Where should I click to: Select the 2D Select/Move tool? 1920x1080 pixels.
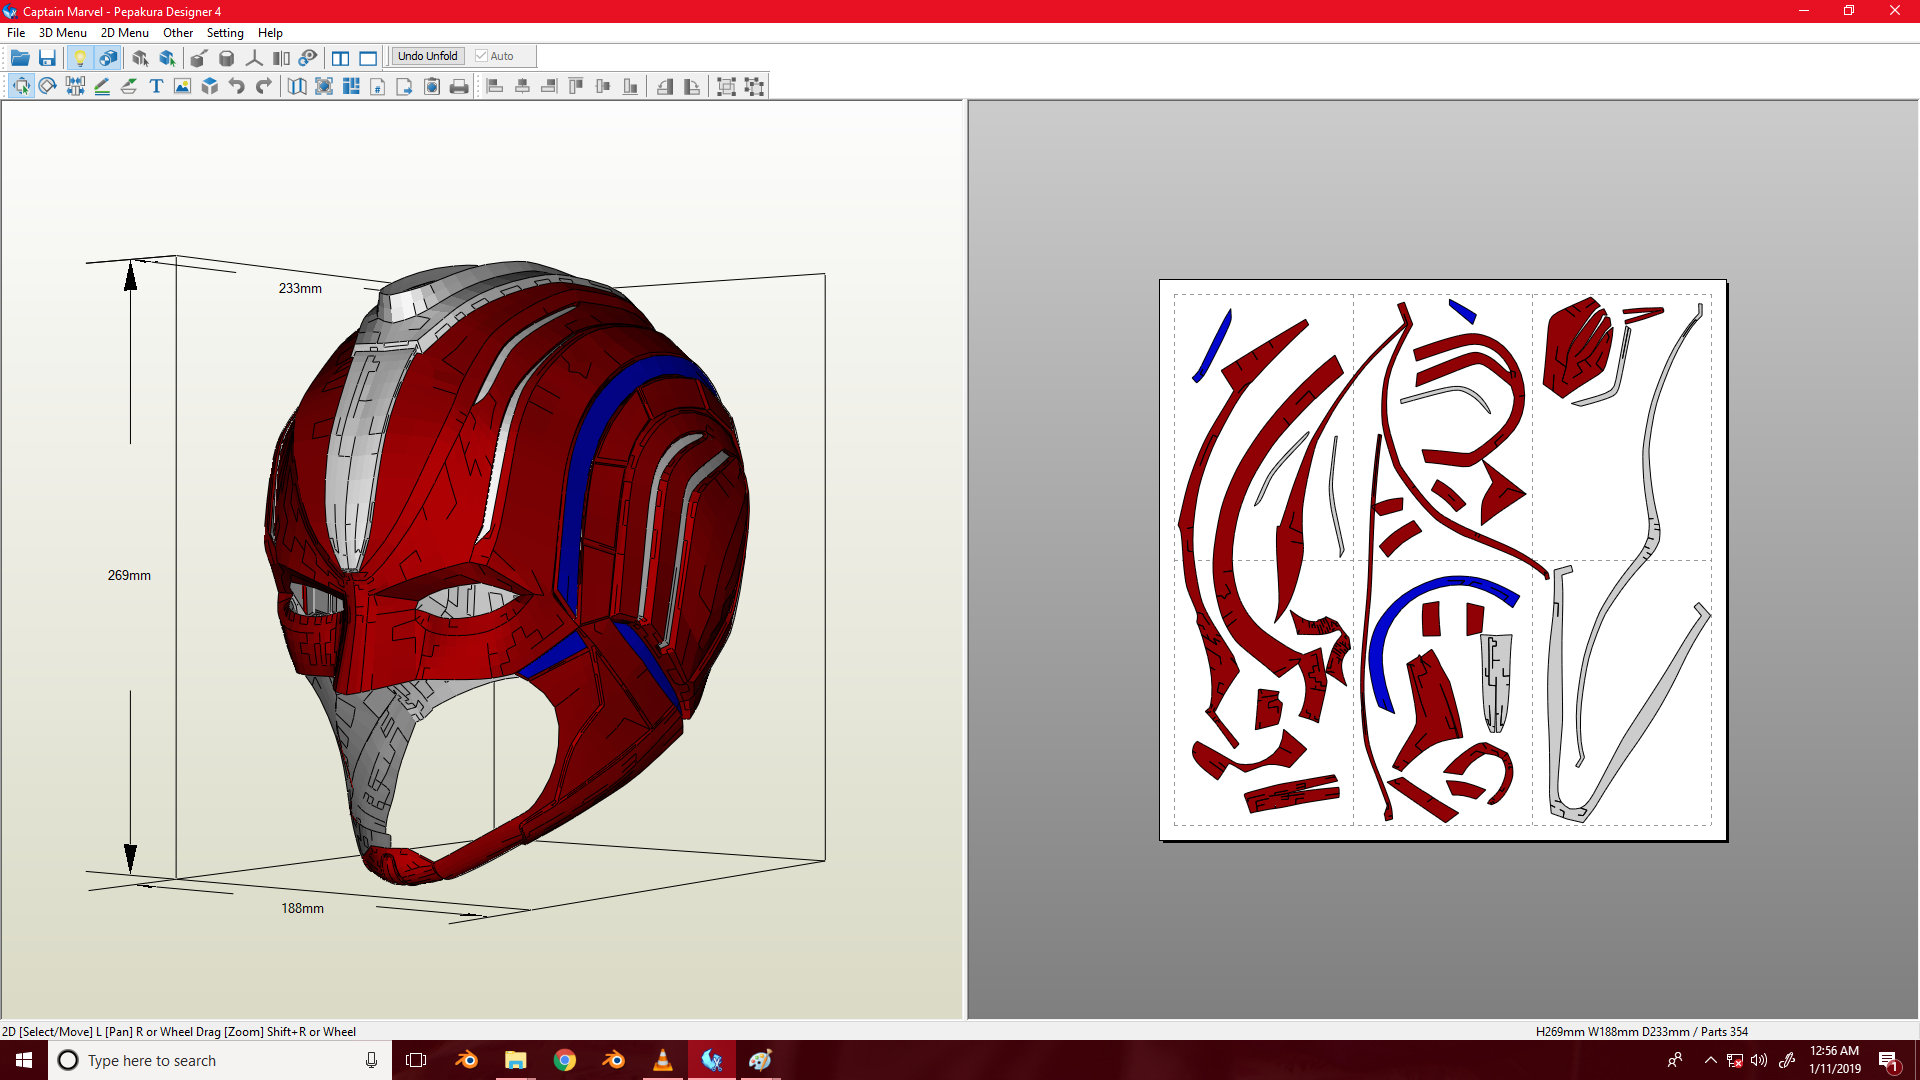click(21, 86)
